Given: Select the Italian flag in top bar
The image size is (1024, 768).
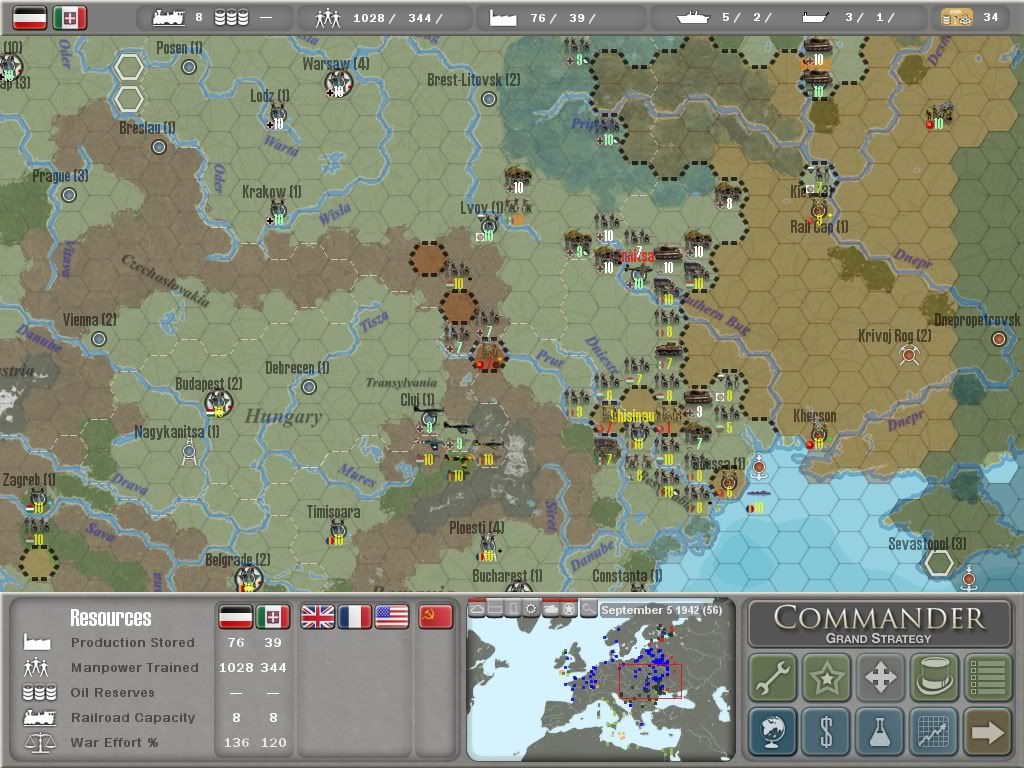Looking at the screenshot, I should click(x=70, y=18).
